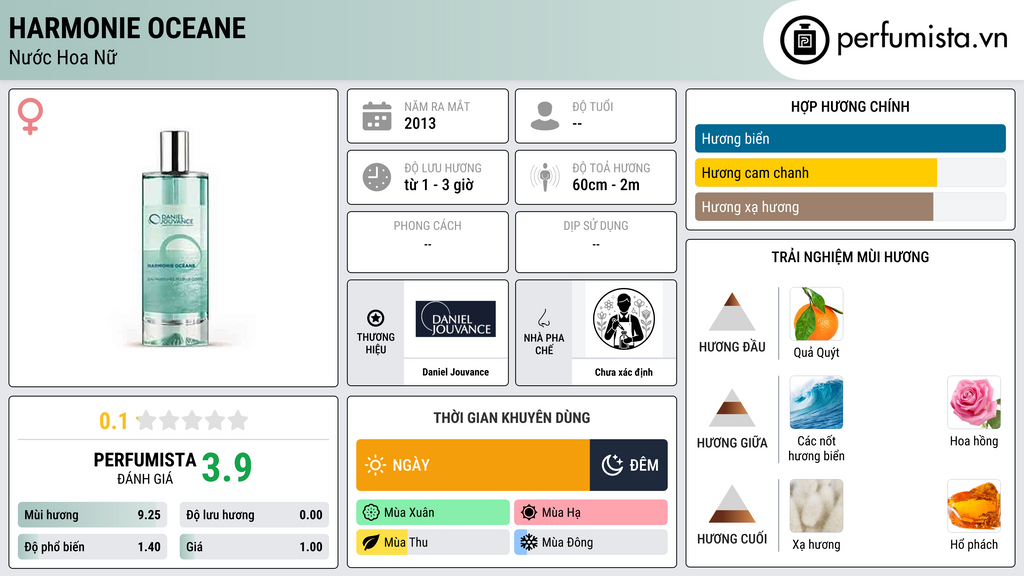Click the sun icon next to Mùa Hạ
Image resolution: width=1024 pixels, height=576 pixels.
click(x=529, y=513)
